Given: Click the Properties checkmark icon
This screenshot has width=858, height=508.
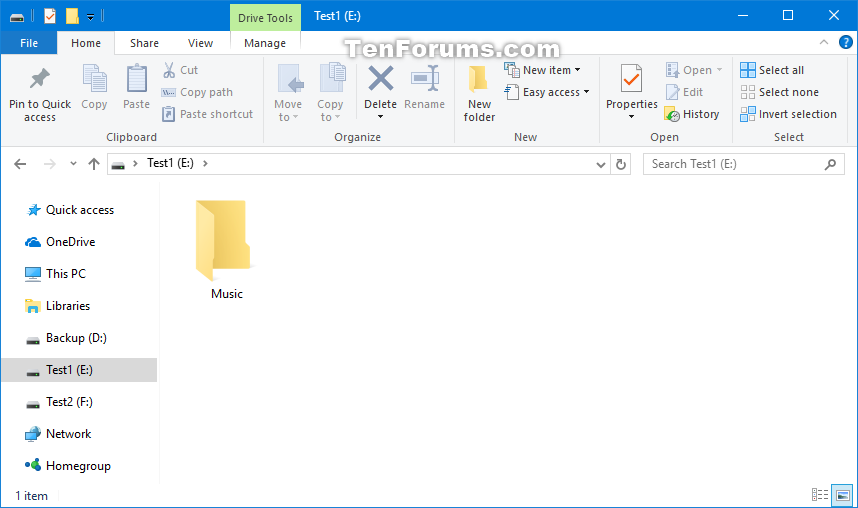Looking at the screenshot, I should pyautogui.click(x=631, y=78).
